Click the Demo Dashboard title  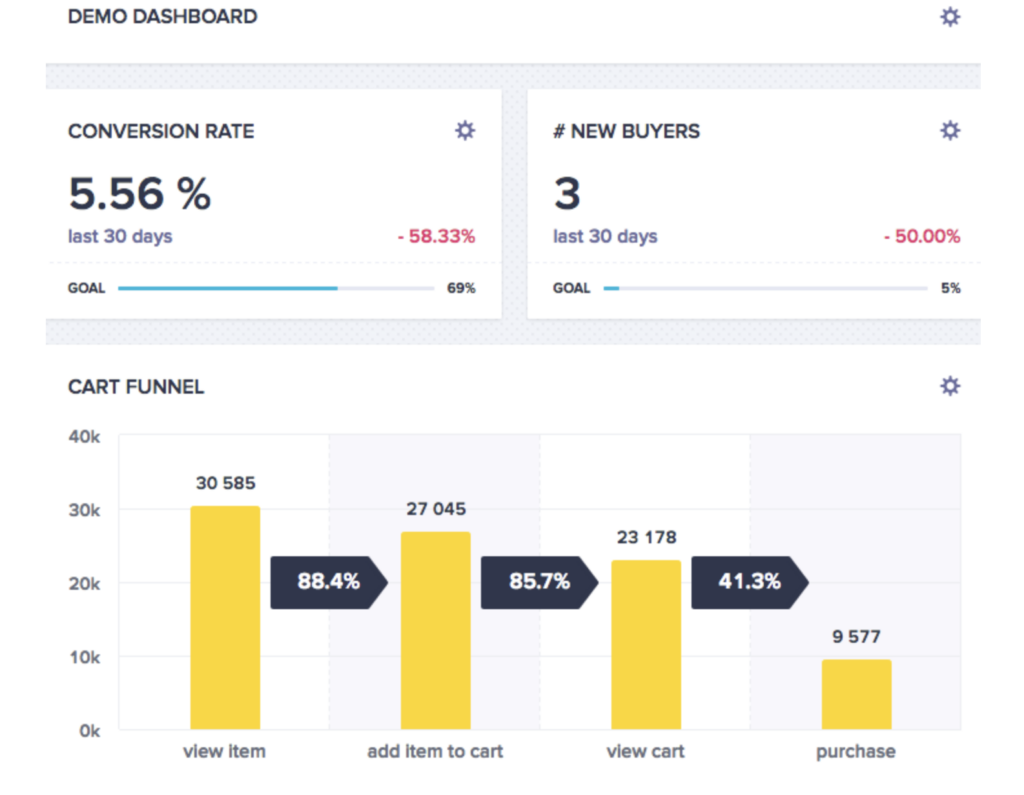pos(162,17)
